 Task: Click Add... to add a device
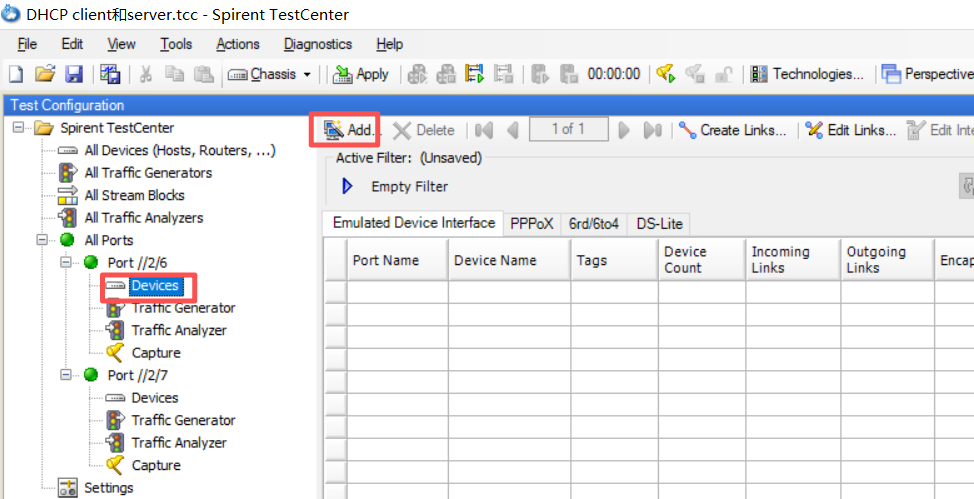click(x=349, y=130)
